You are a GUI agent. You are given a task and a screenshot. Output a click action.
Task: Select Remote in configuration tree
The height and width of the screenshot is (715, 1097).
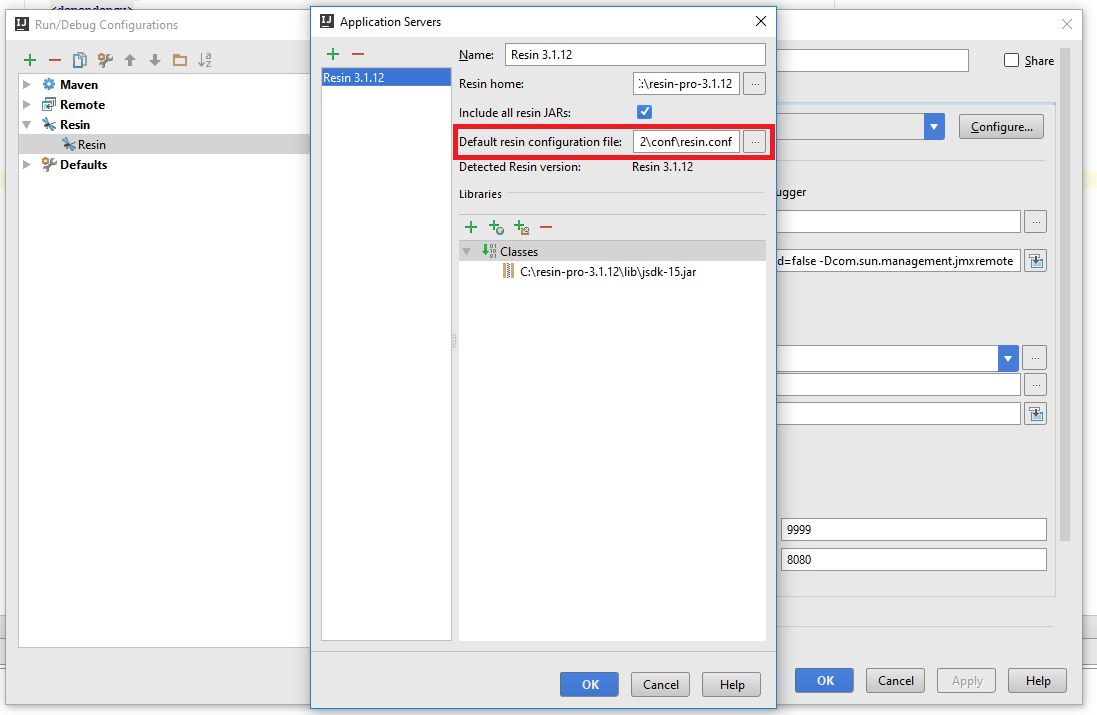pos(82,105)
